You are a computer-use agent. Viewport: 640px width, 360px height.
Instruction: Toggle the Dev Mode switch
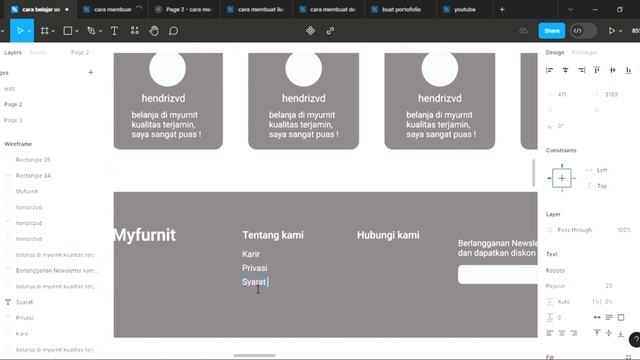[x=583, y=31]
